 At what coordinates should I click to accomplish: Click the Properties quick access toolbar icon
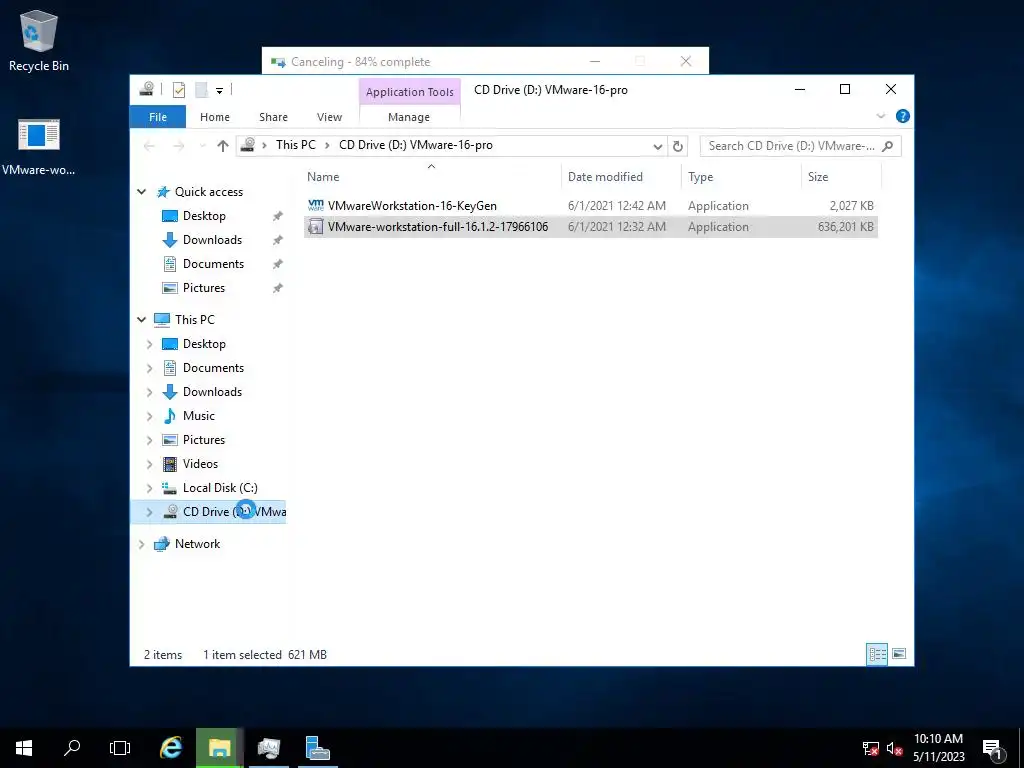(178, 90)
